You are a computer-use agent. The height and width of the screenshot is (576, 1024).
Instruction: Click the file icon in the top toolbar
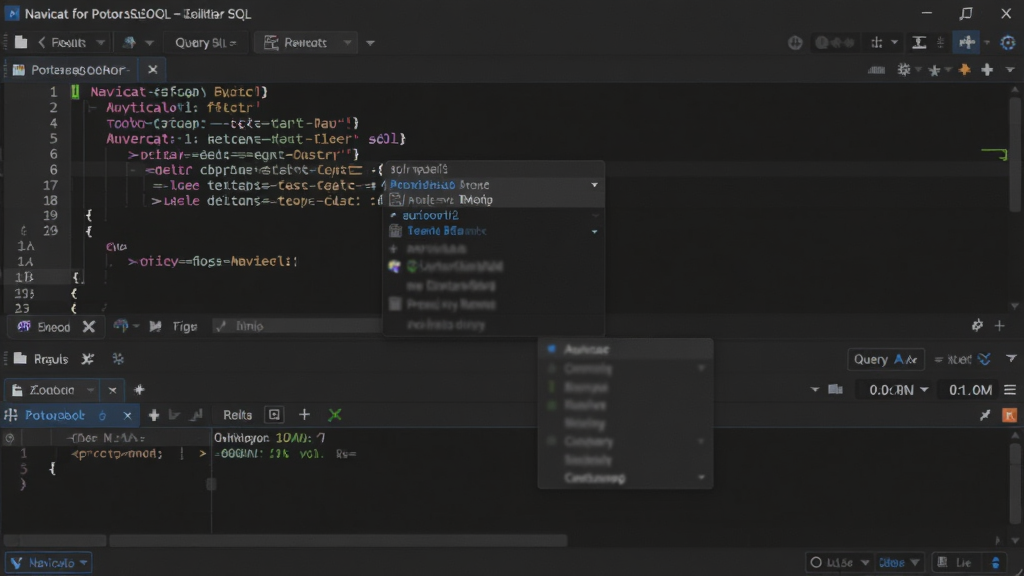(21, 42)
